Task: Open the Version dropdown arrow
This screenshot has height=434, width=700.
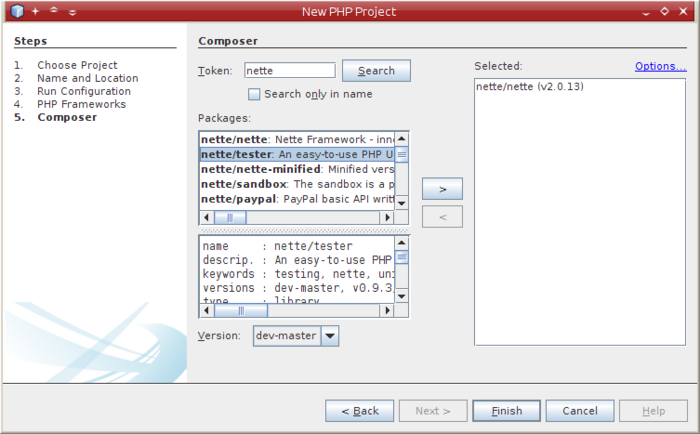Action: (x=330, y=336)
